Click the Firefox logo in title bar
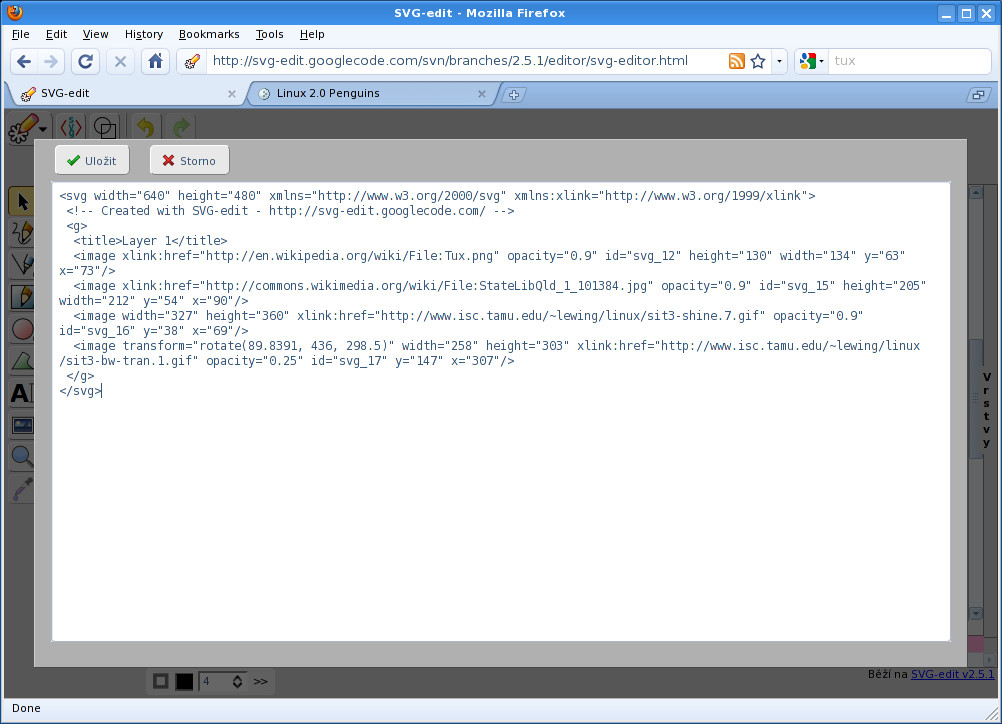Viewport: 1002px width, 724px height. [14, 12]
